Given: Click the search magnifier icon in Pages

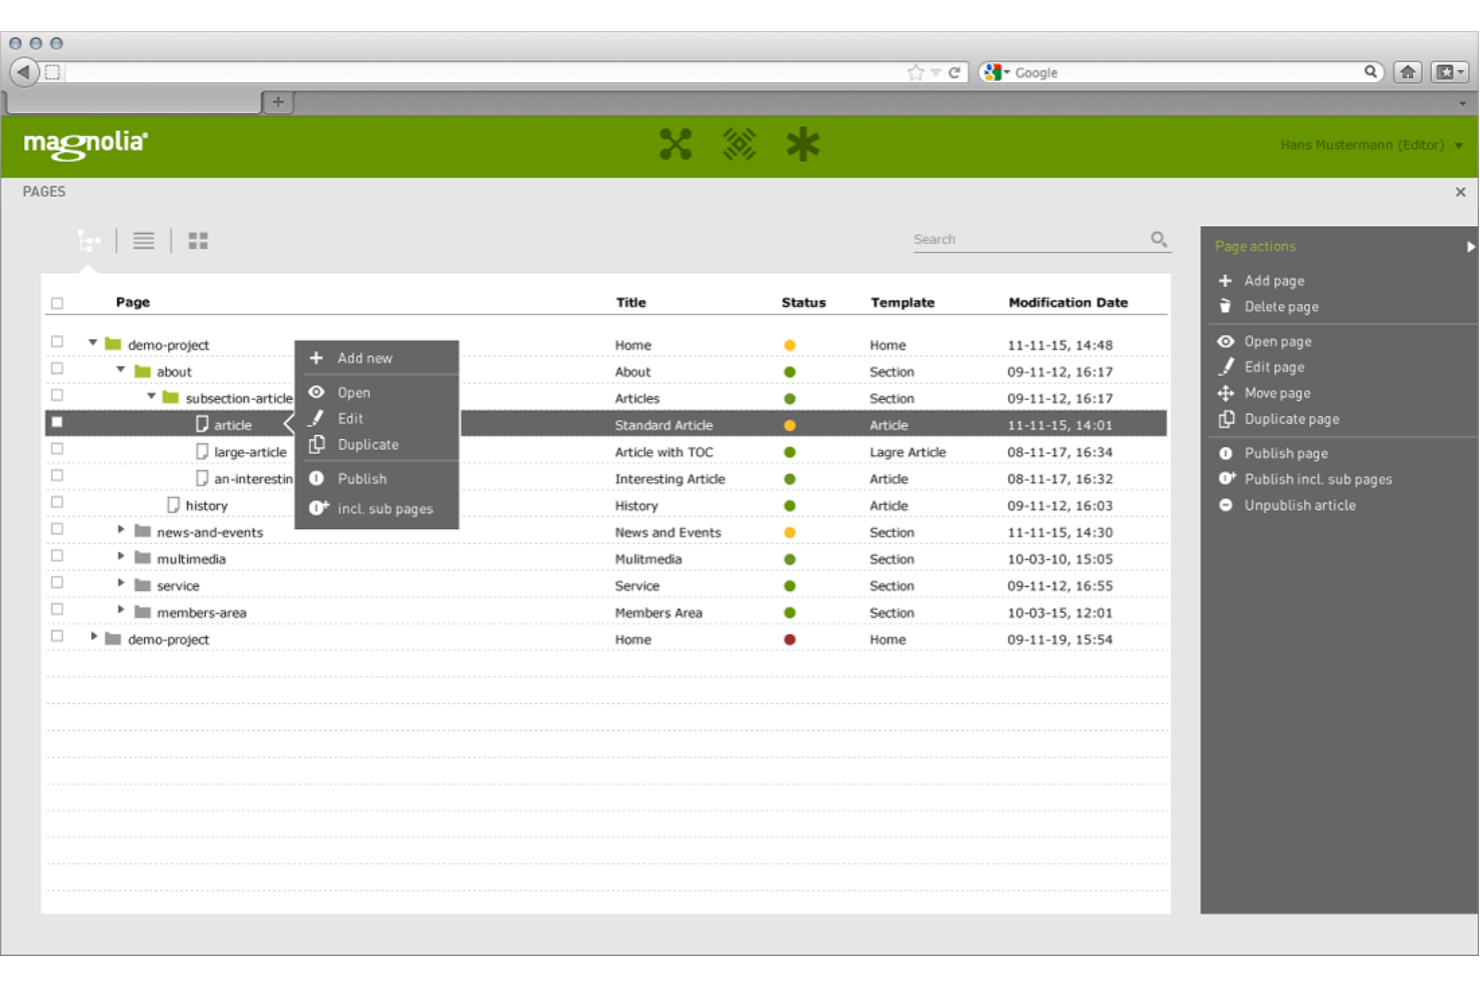Looking at the screenshot, I should [x=1158, y=239].
